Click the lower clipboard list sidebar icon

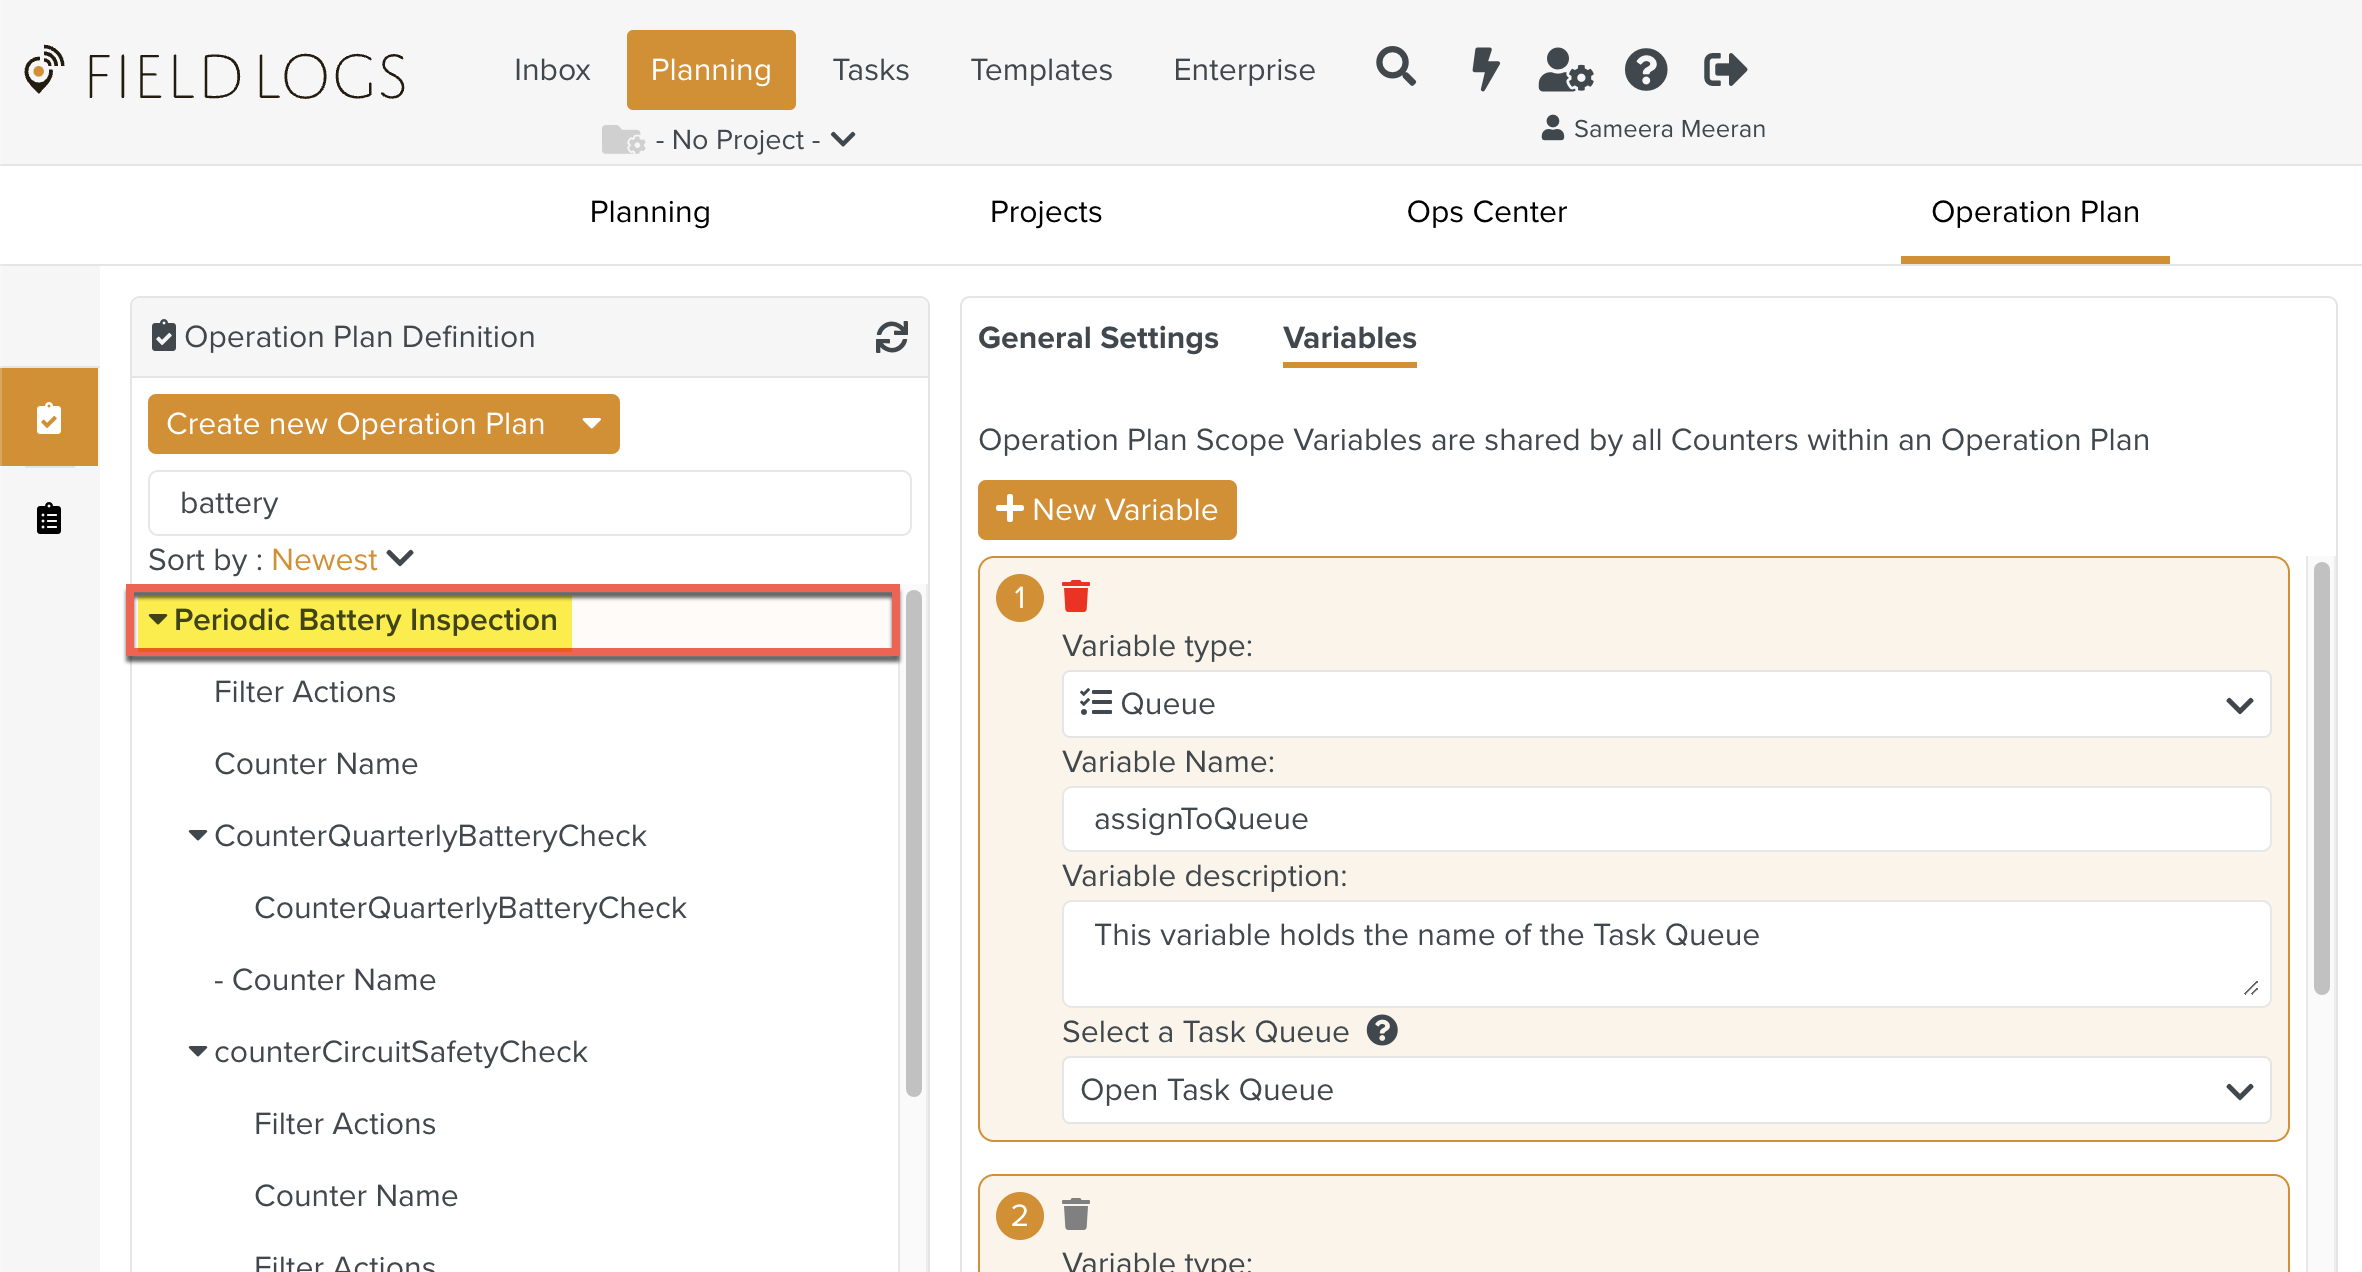49,519
